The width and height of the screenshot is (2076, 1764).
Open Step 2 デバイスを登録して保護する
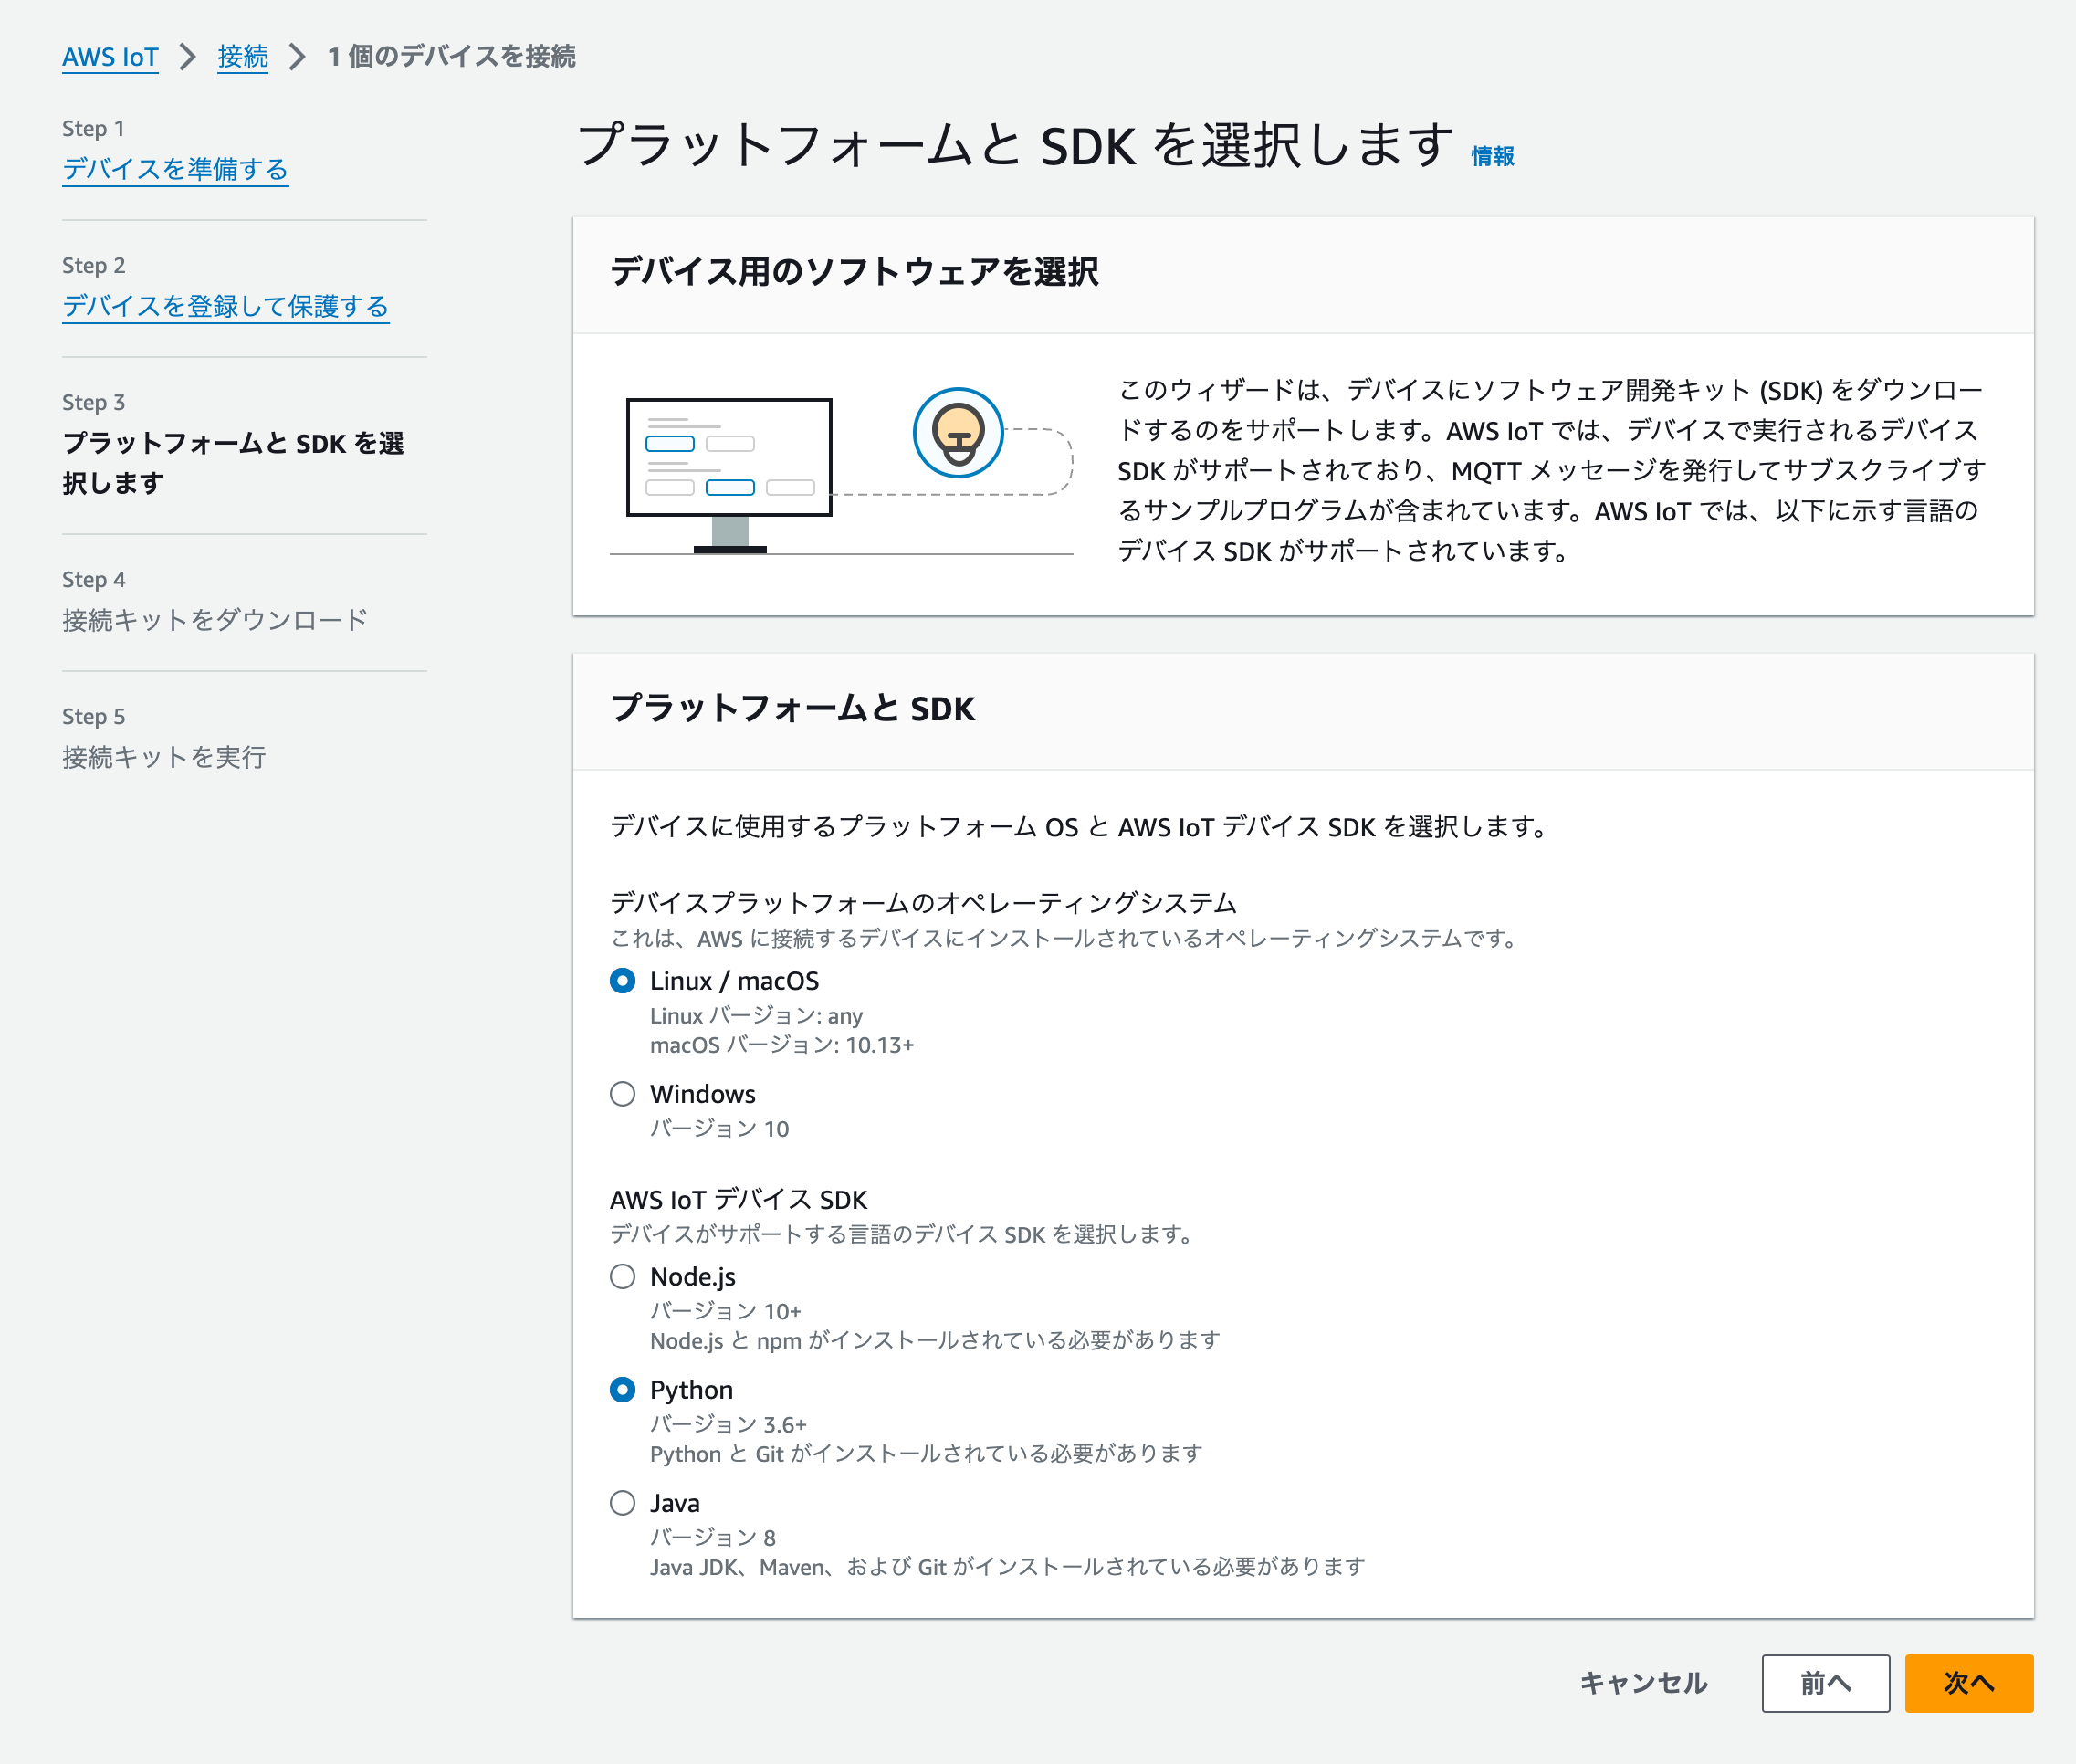click(x=225, y=306)
